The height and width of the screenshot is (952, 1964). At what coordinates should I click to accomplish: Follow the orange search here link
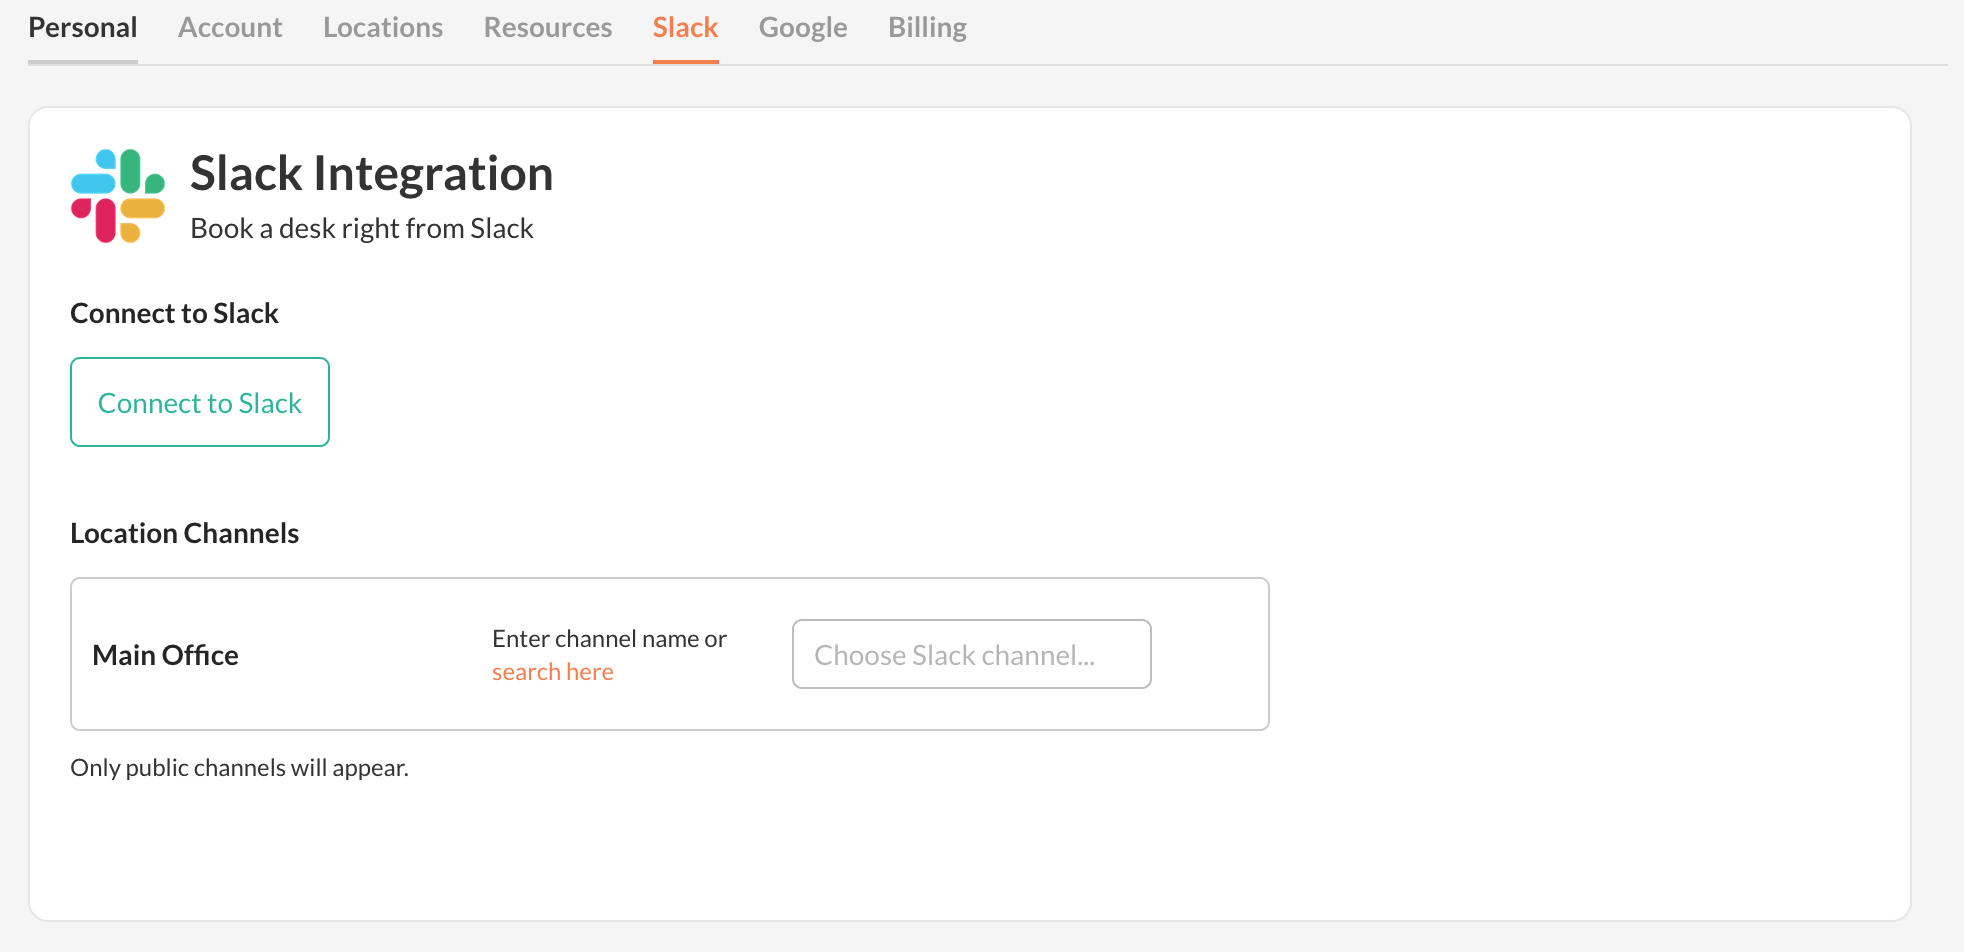[x=553, y=672]
